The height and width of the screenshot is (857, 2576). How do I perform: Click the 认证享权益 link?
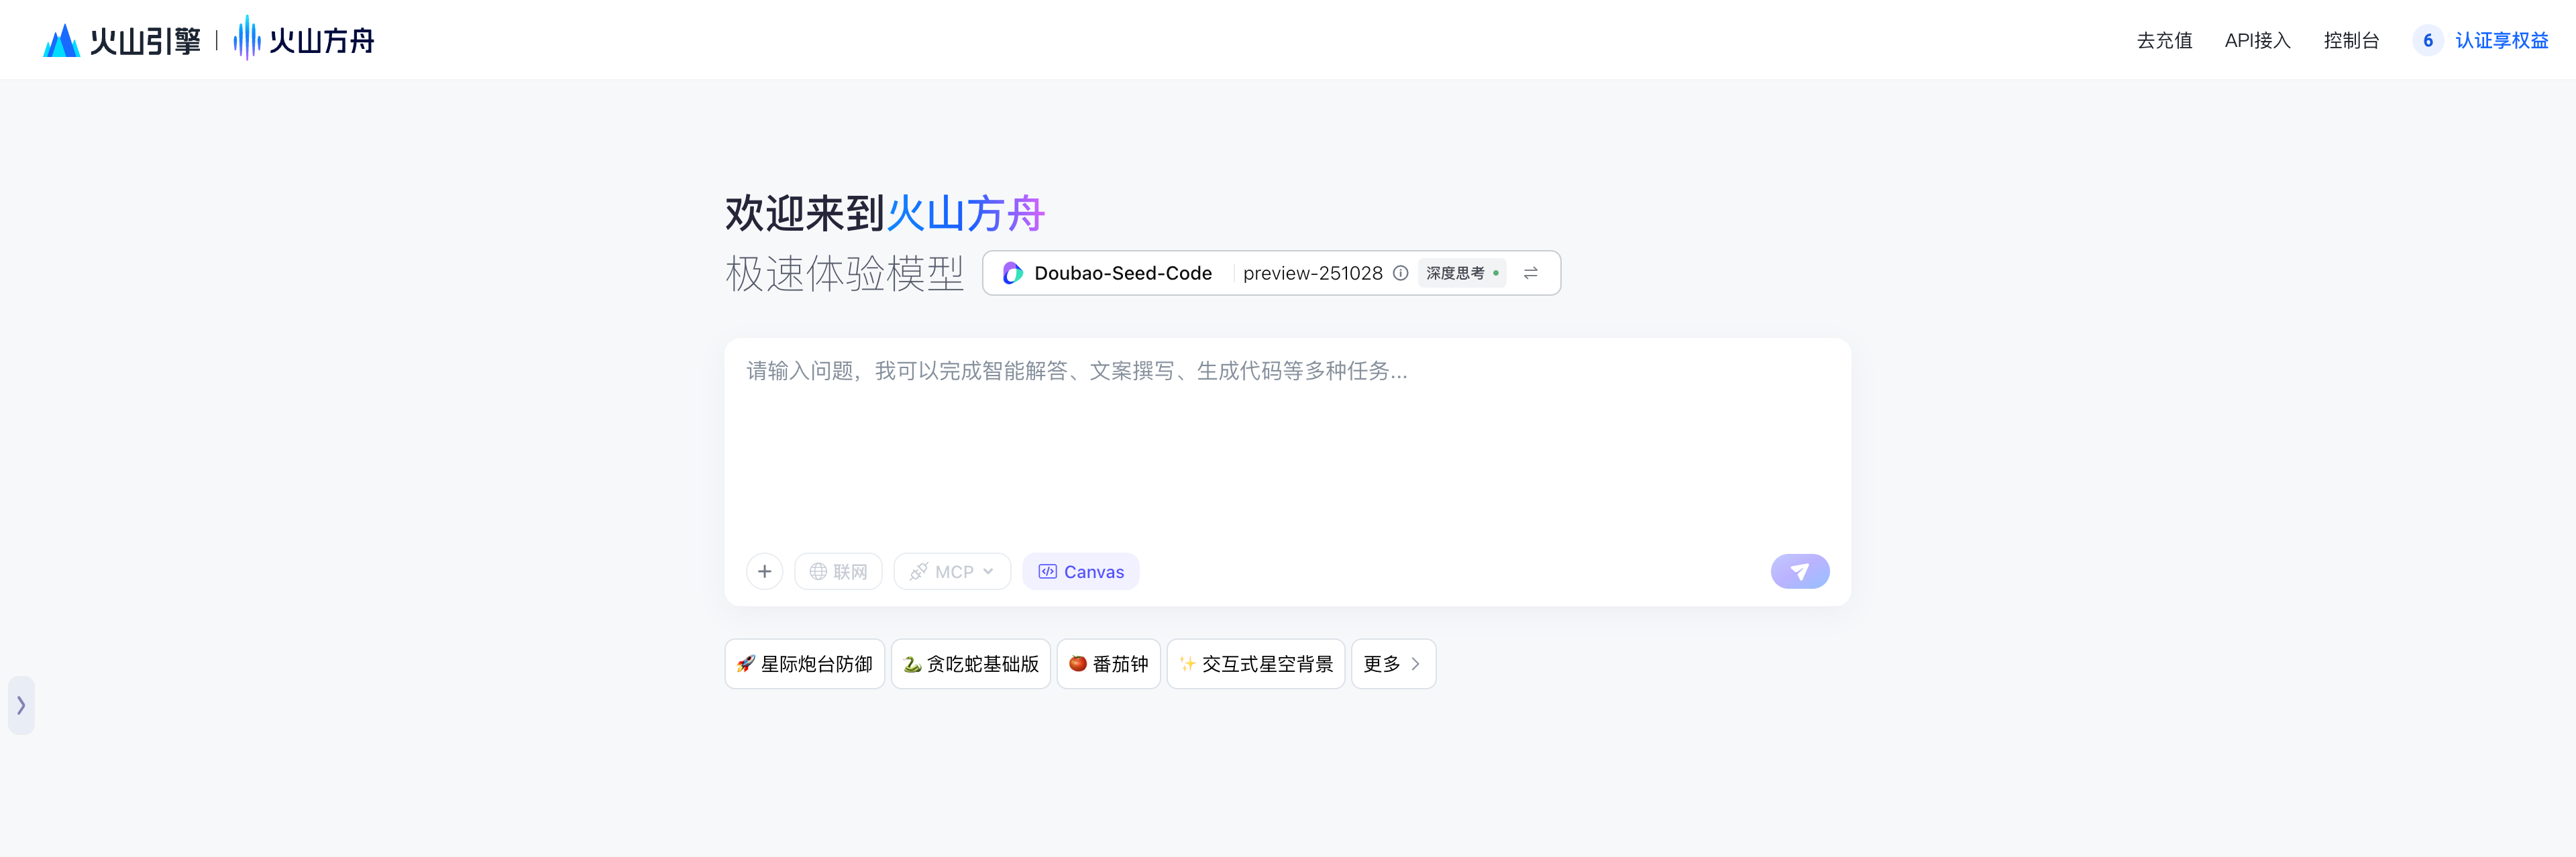pyautogui.click(x=2501, y=40)
